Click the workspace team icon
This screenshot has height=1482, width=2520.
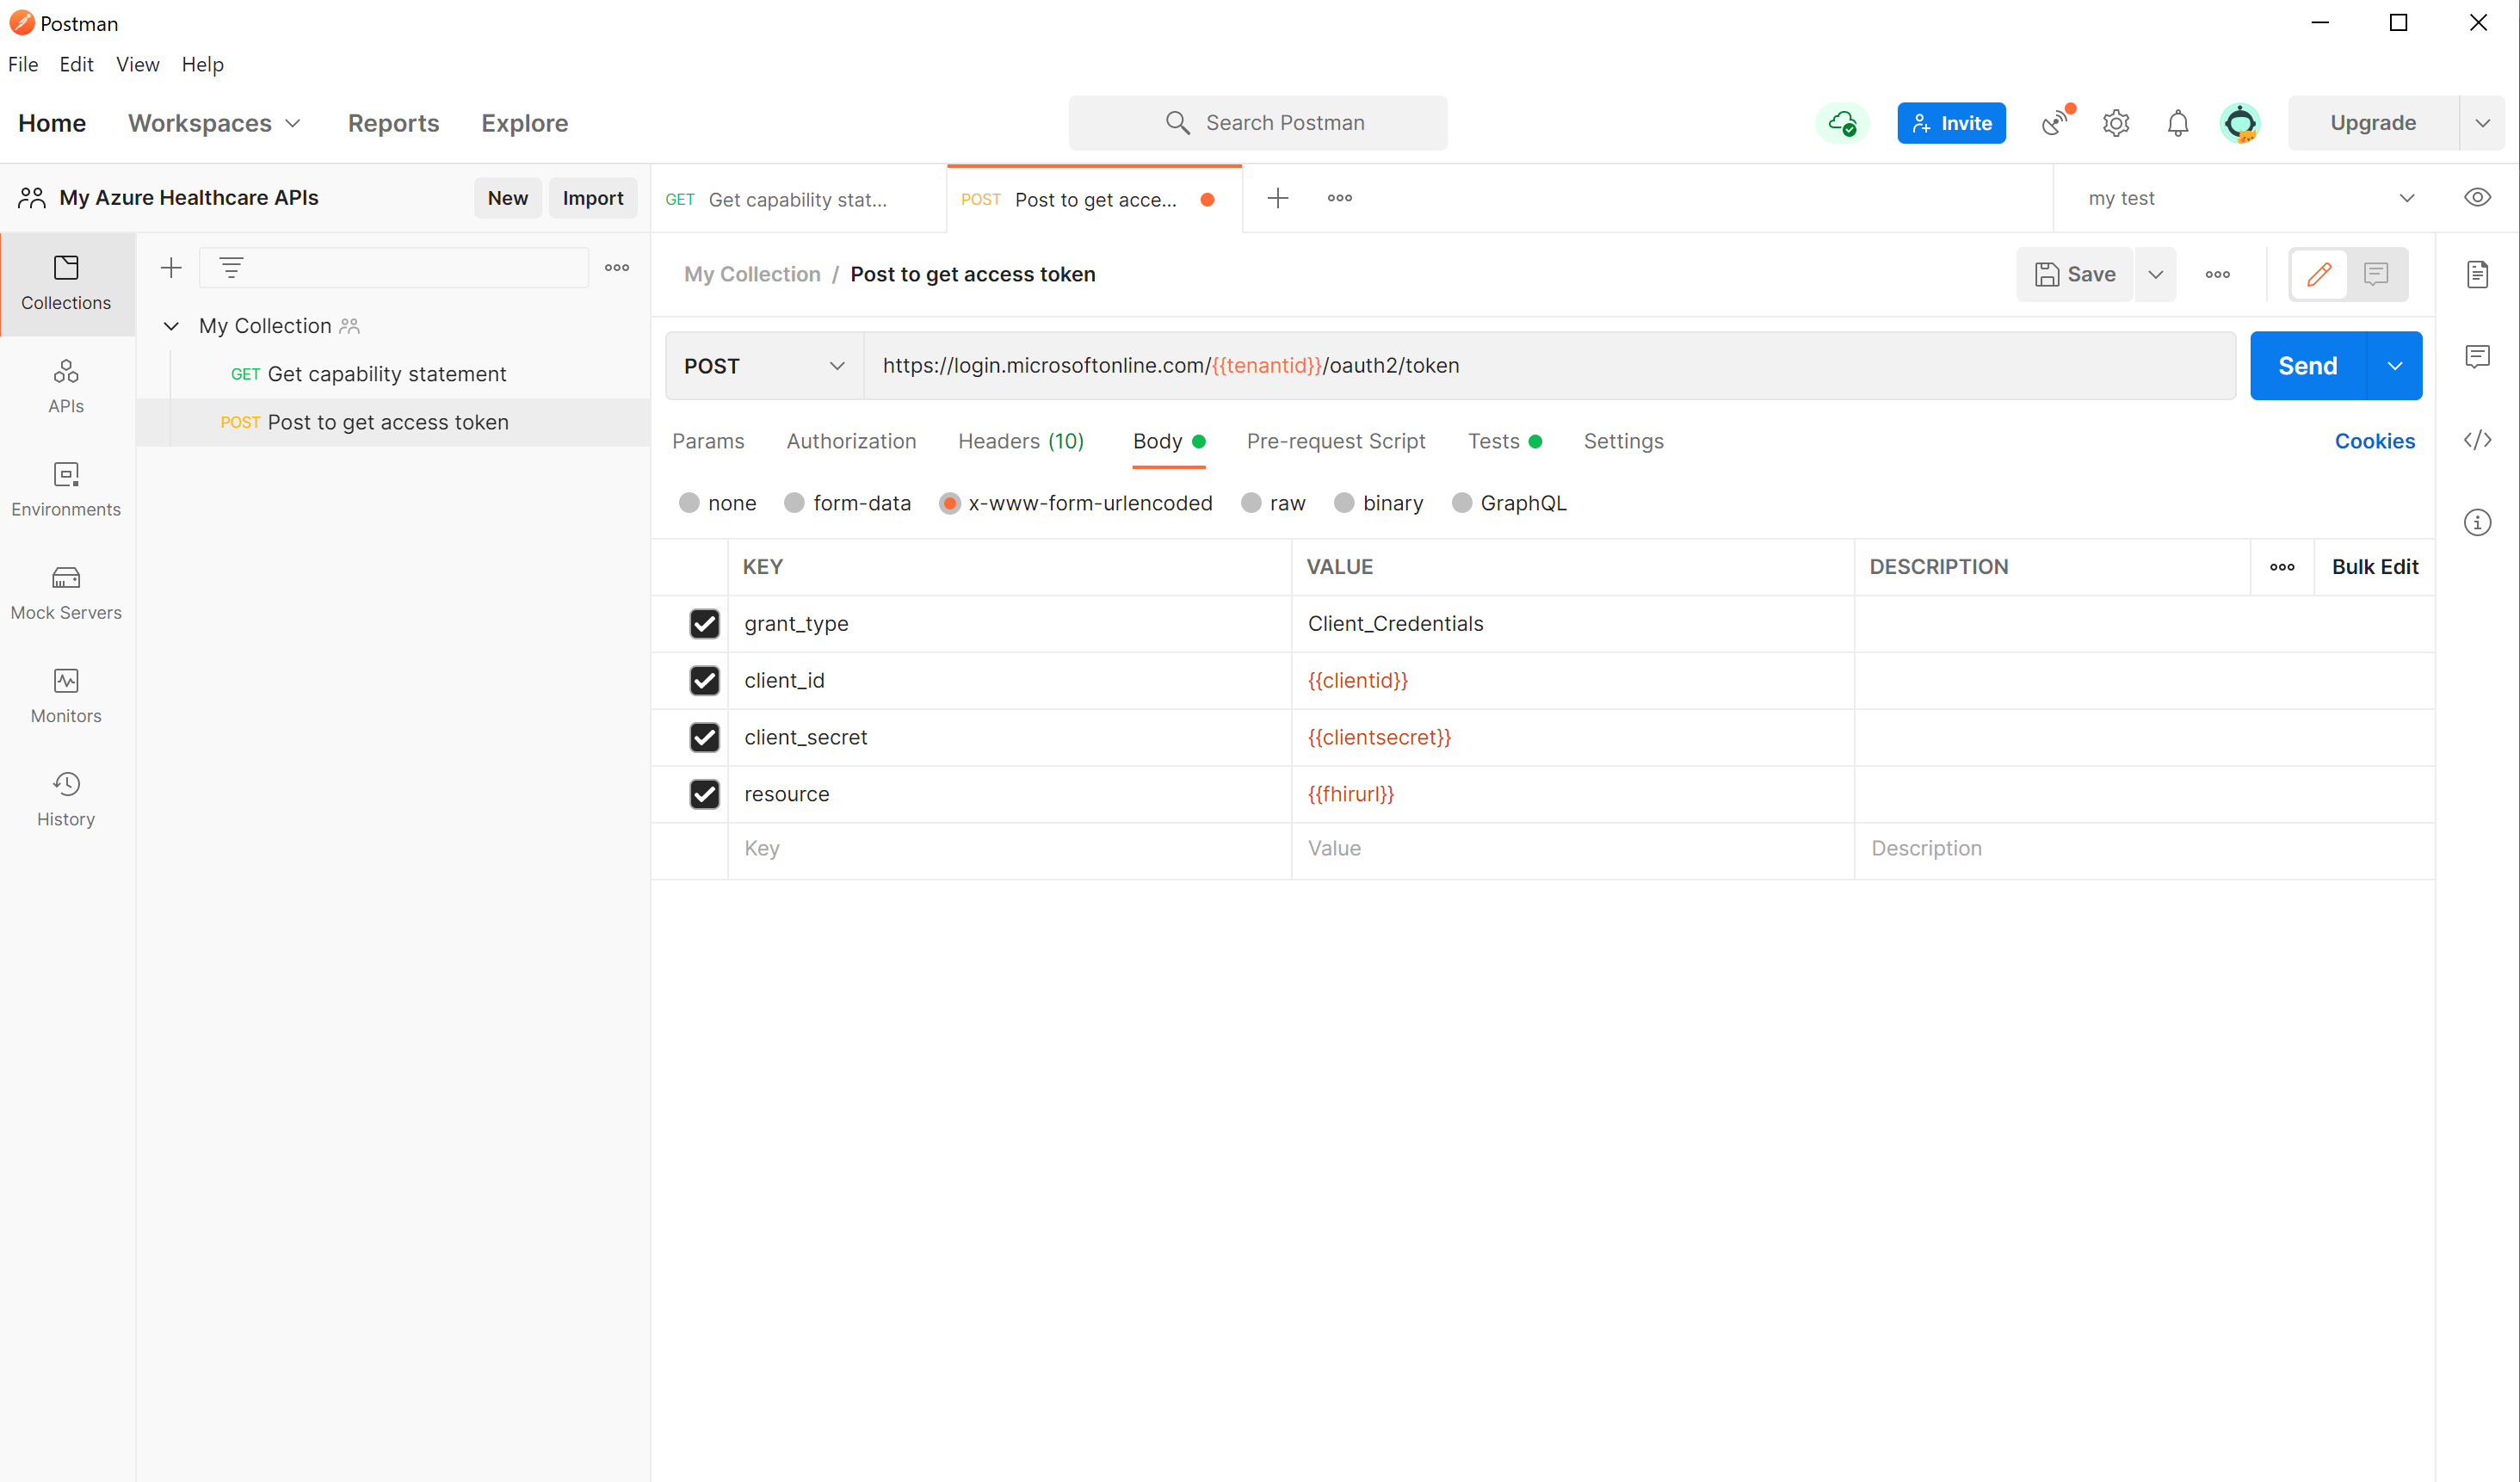coord(32,197)
